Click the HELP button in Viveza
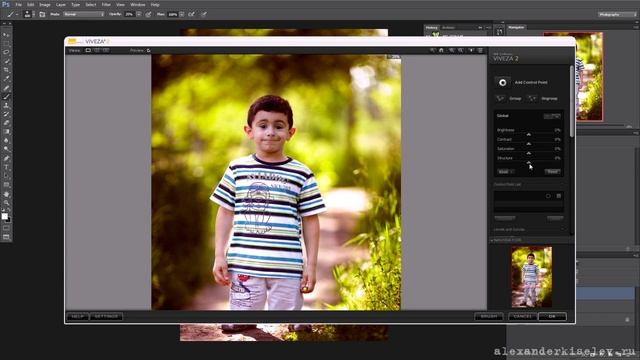Image resolution: width=640 pixels, height=360 pixels. point(77,317)
